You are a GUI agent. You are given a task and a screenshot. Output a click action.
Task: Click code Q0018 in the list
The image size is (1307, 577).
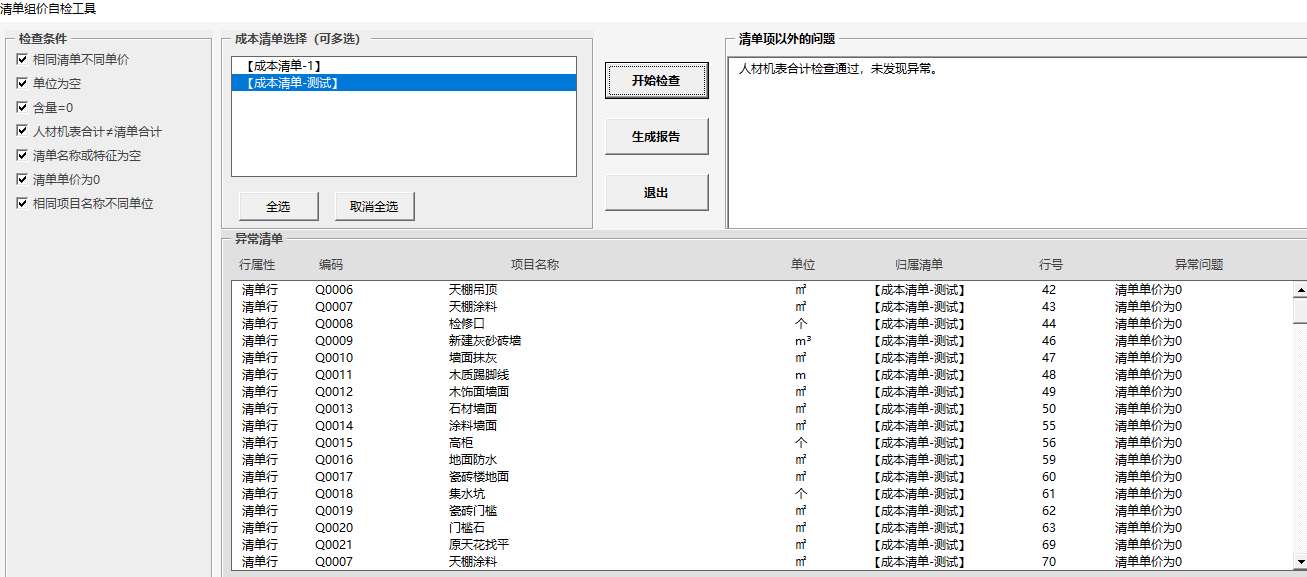coord(334,494)
